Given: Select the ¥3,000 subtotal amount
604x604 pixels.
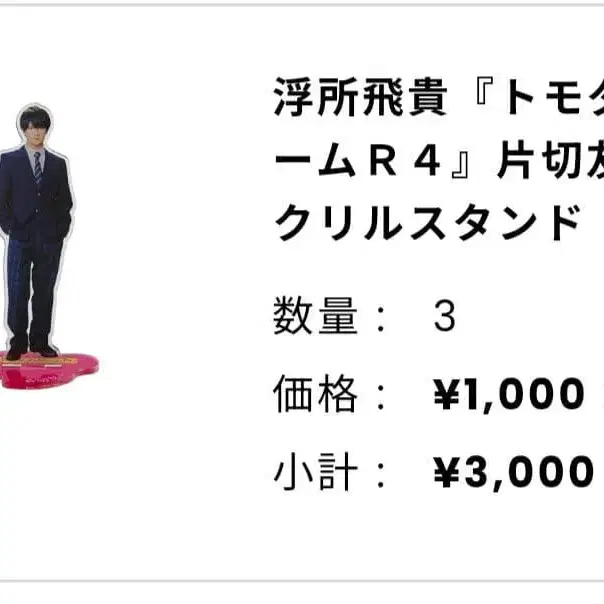Looking at the screenshot, I should (513, 472).
